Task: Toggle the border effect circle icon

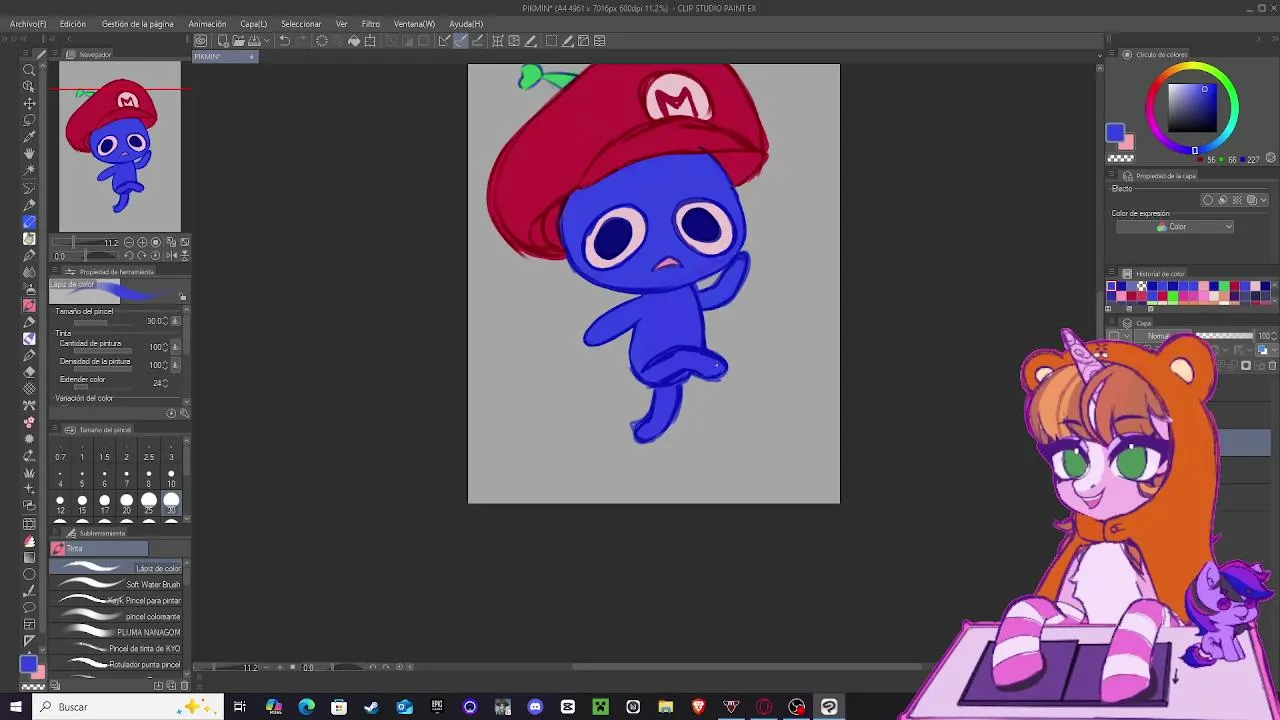Action: click(x=1208, y=200)
